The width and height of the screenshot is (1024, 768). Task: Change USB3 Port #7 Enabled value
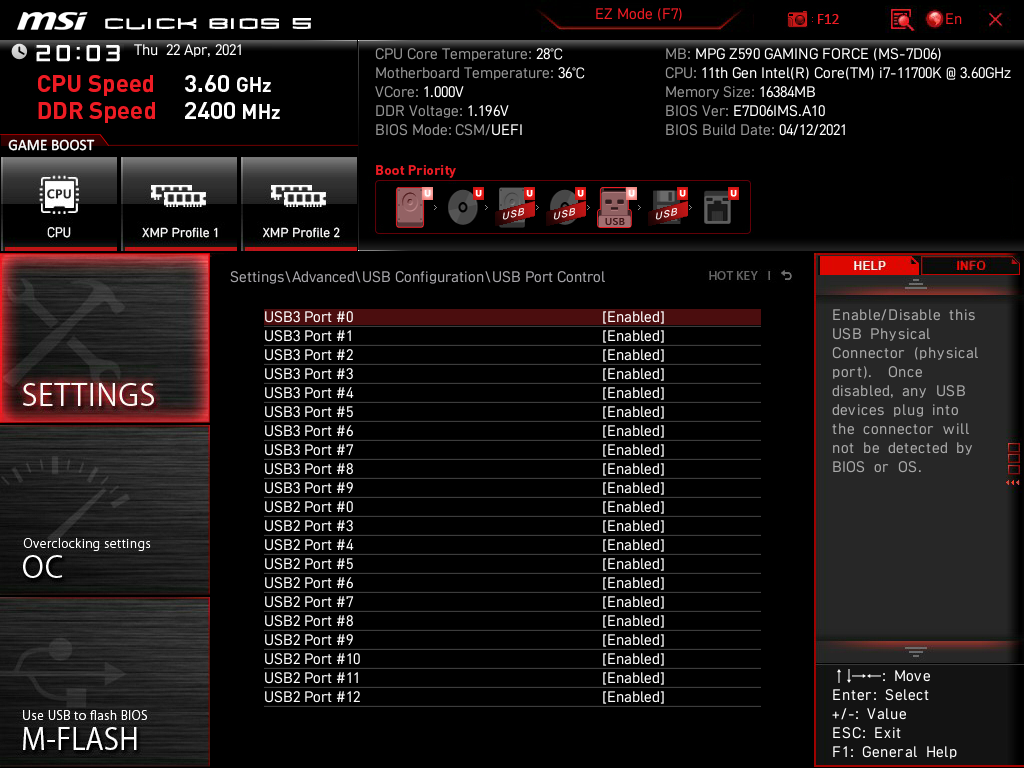(633, 449)
